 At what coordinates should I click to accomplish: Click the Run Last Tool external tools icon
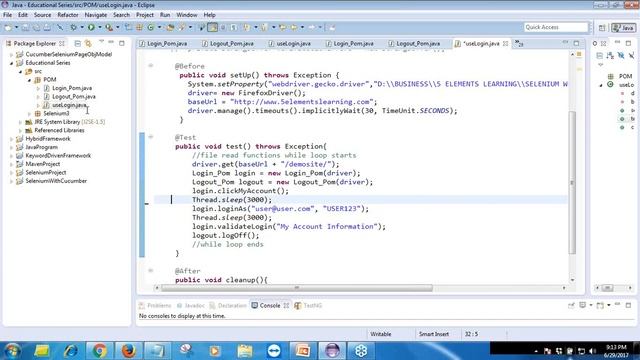pyautogui.click(x=109, y=27)
